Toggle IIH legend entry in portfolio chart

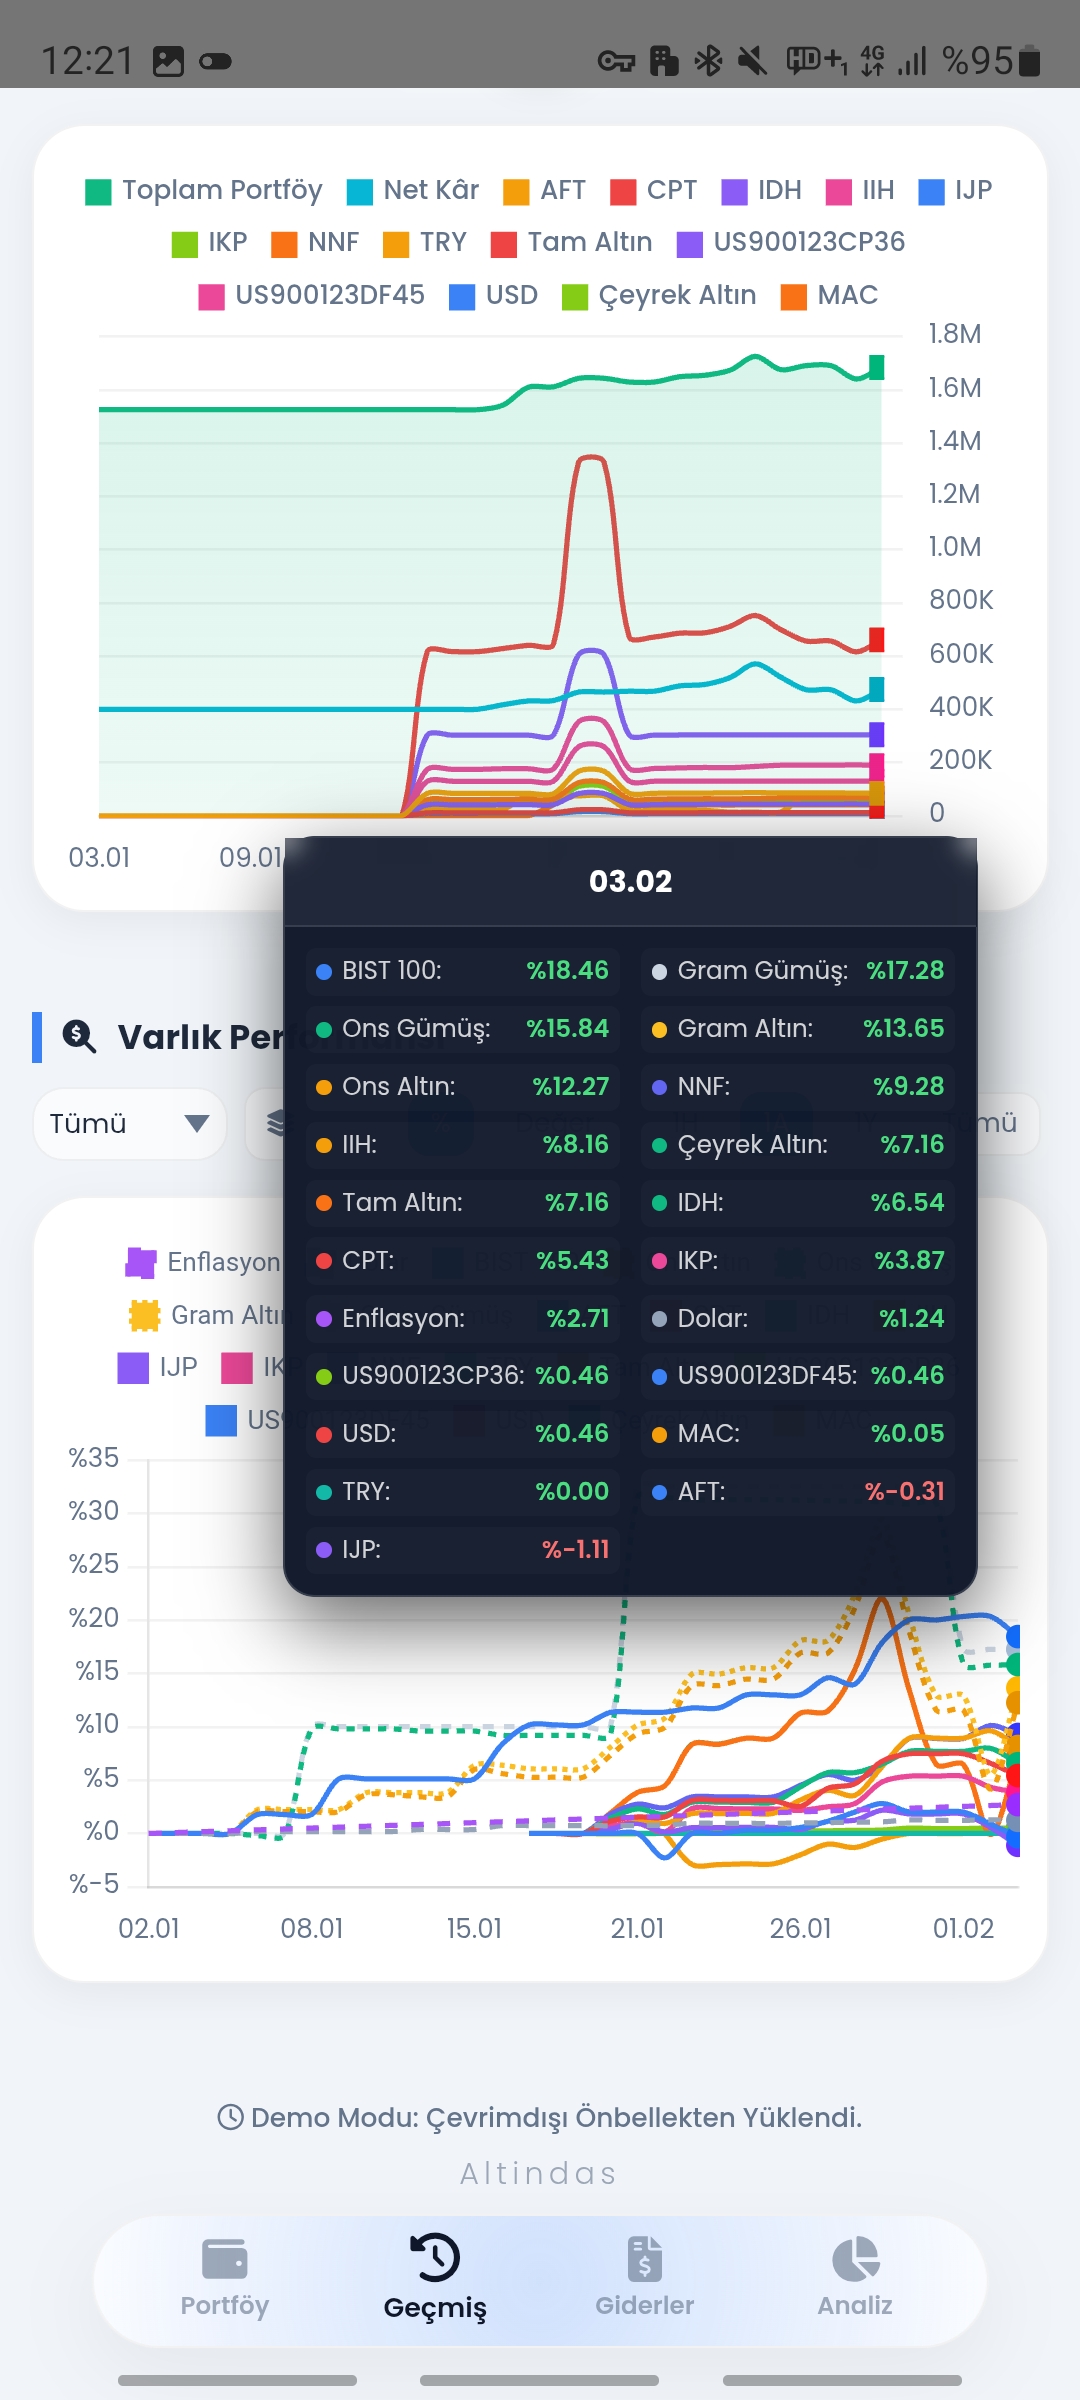(x=860, y=190)
